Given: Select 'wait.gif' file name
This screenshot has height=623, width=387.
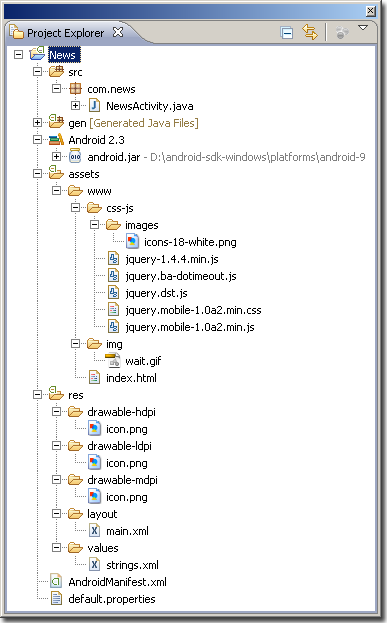Looking at the screenshot, I should [x=143, y=361].
